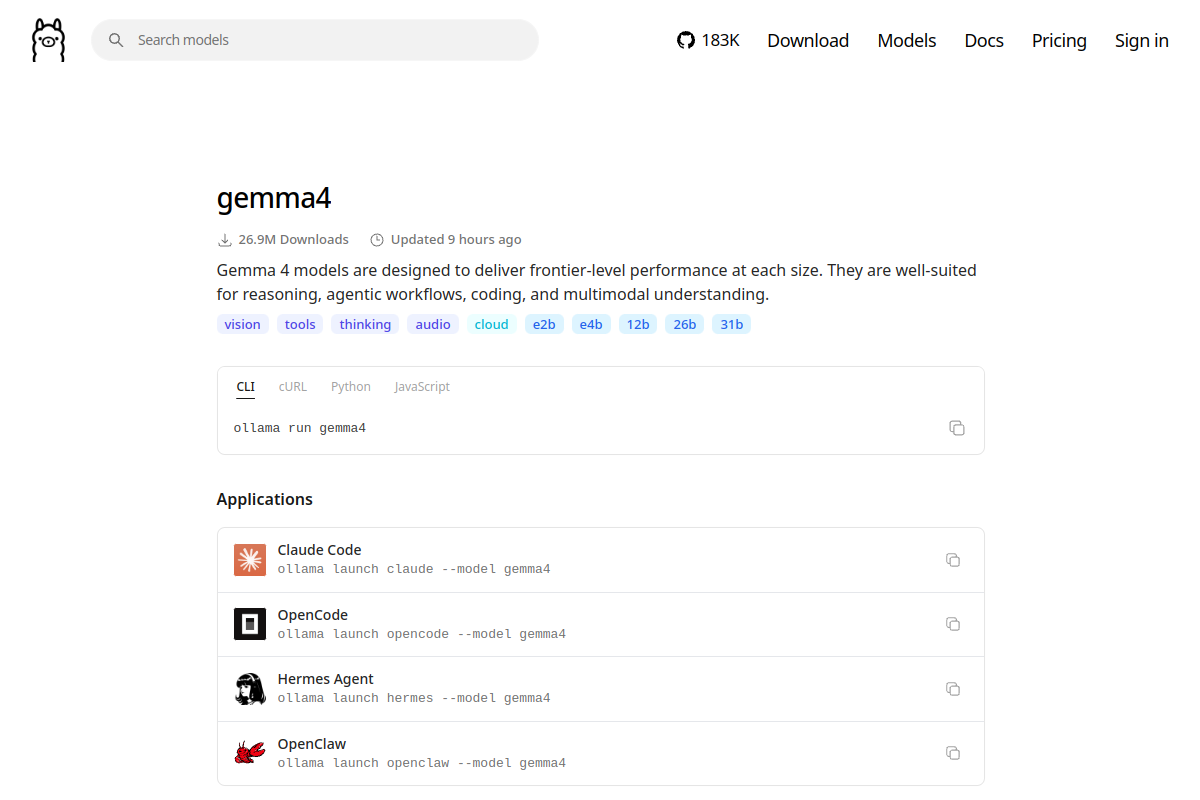Click 'ollama launch hermes --model gemma4' text

click(414, 698)
